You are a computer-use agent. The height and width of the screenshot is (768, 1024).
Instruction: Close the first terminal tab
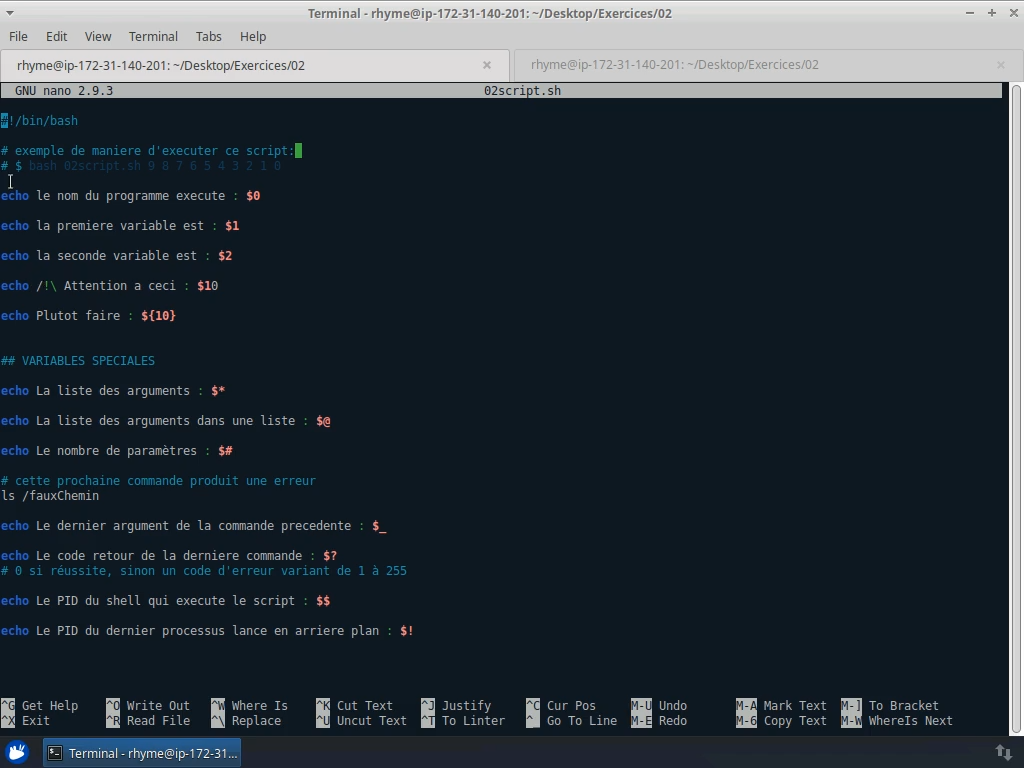tap(487, 65)
